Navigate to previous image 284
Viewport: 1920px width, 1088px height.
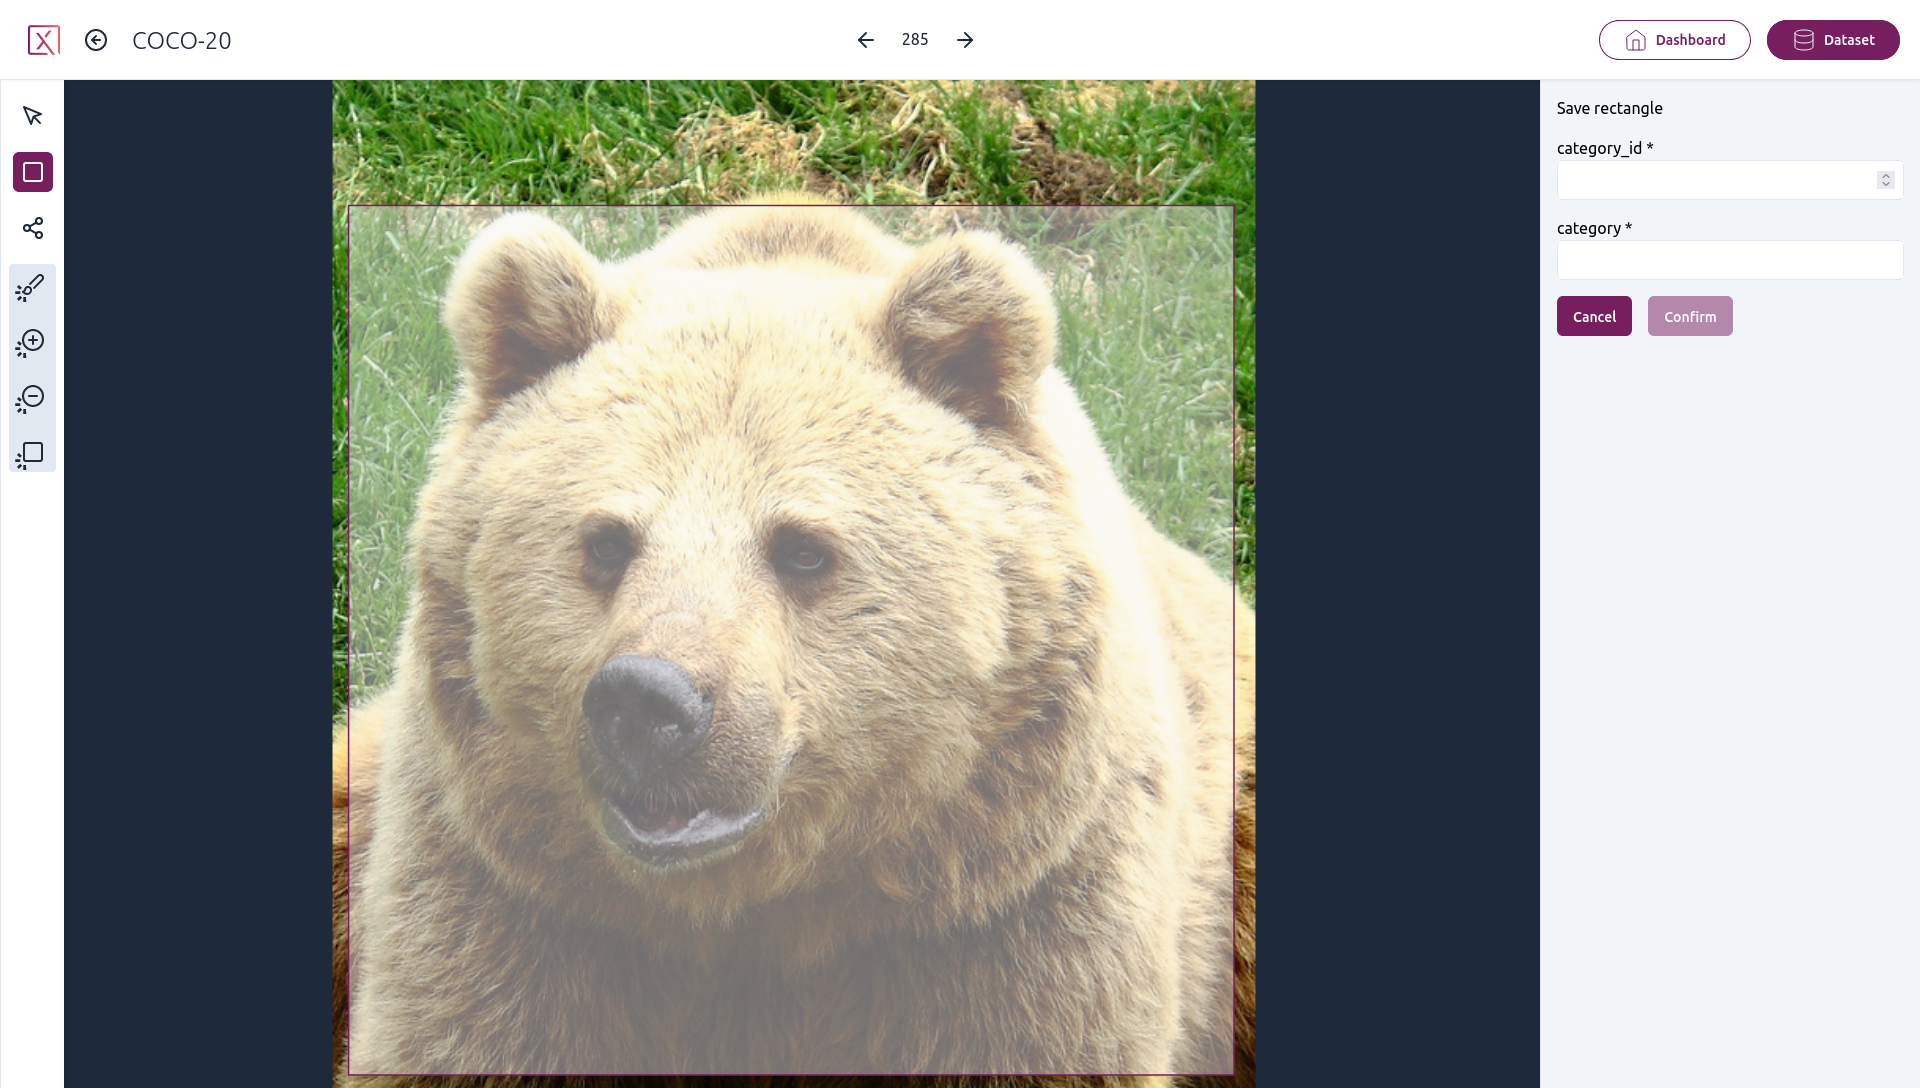865,40
